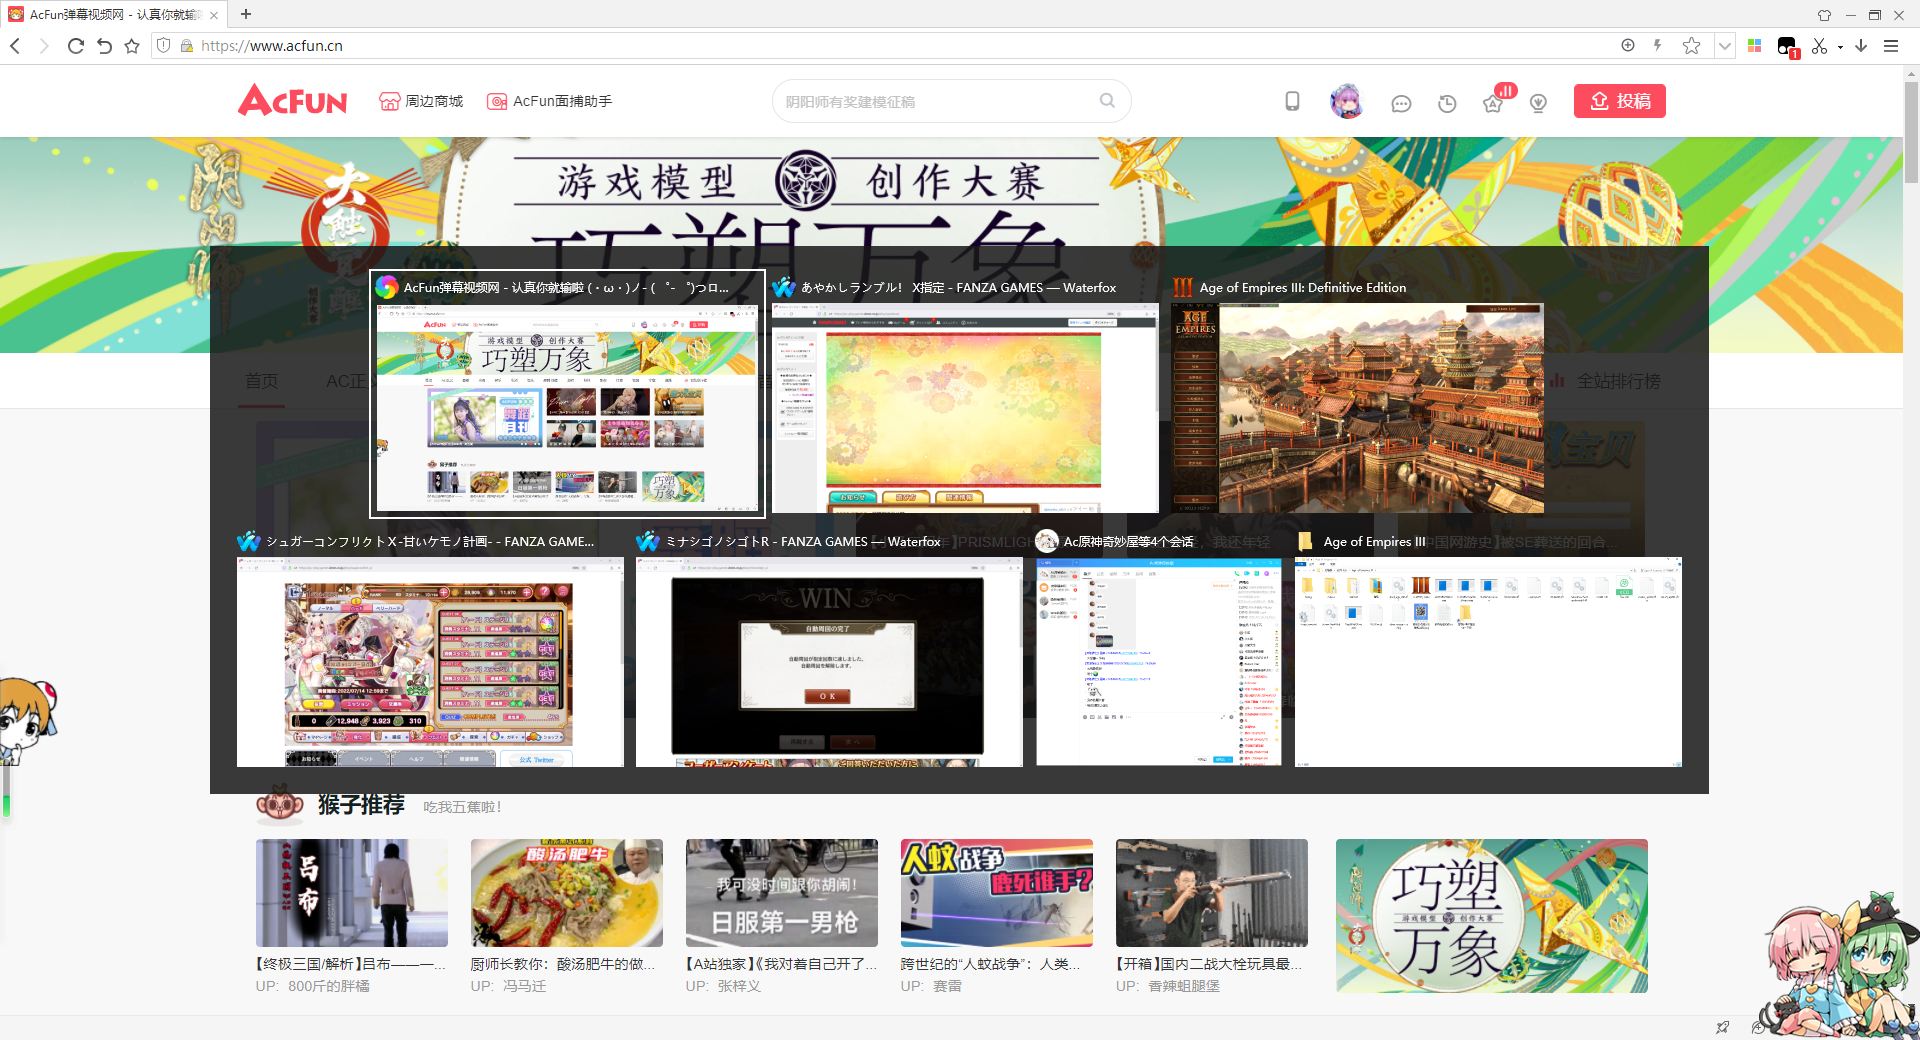Viewport: 1920px width, 1040px height.
Task: Open the colorful grid apps extension icon
Action: click(x=1754, y=46)
